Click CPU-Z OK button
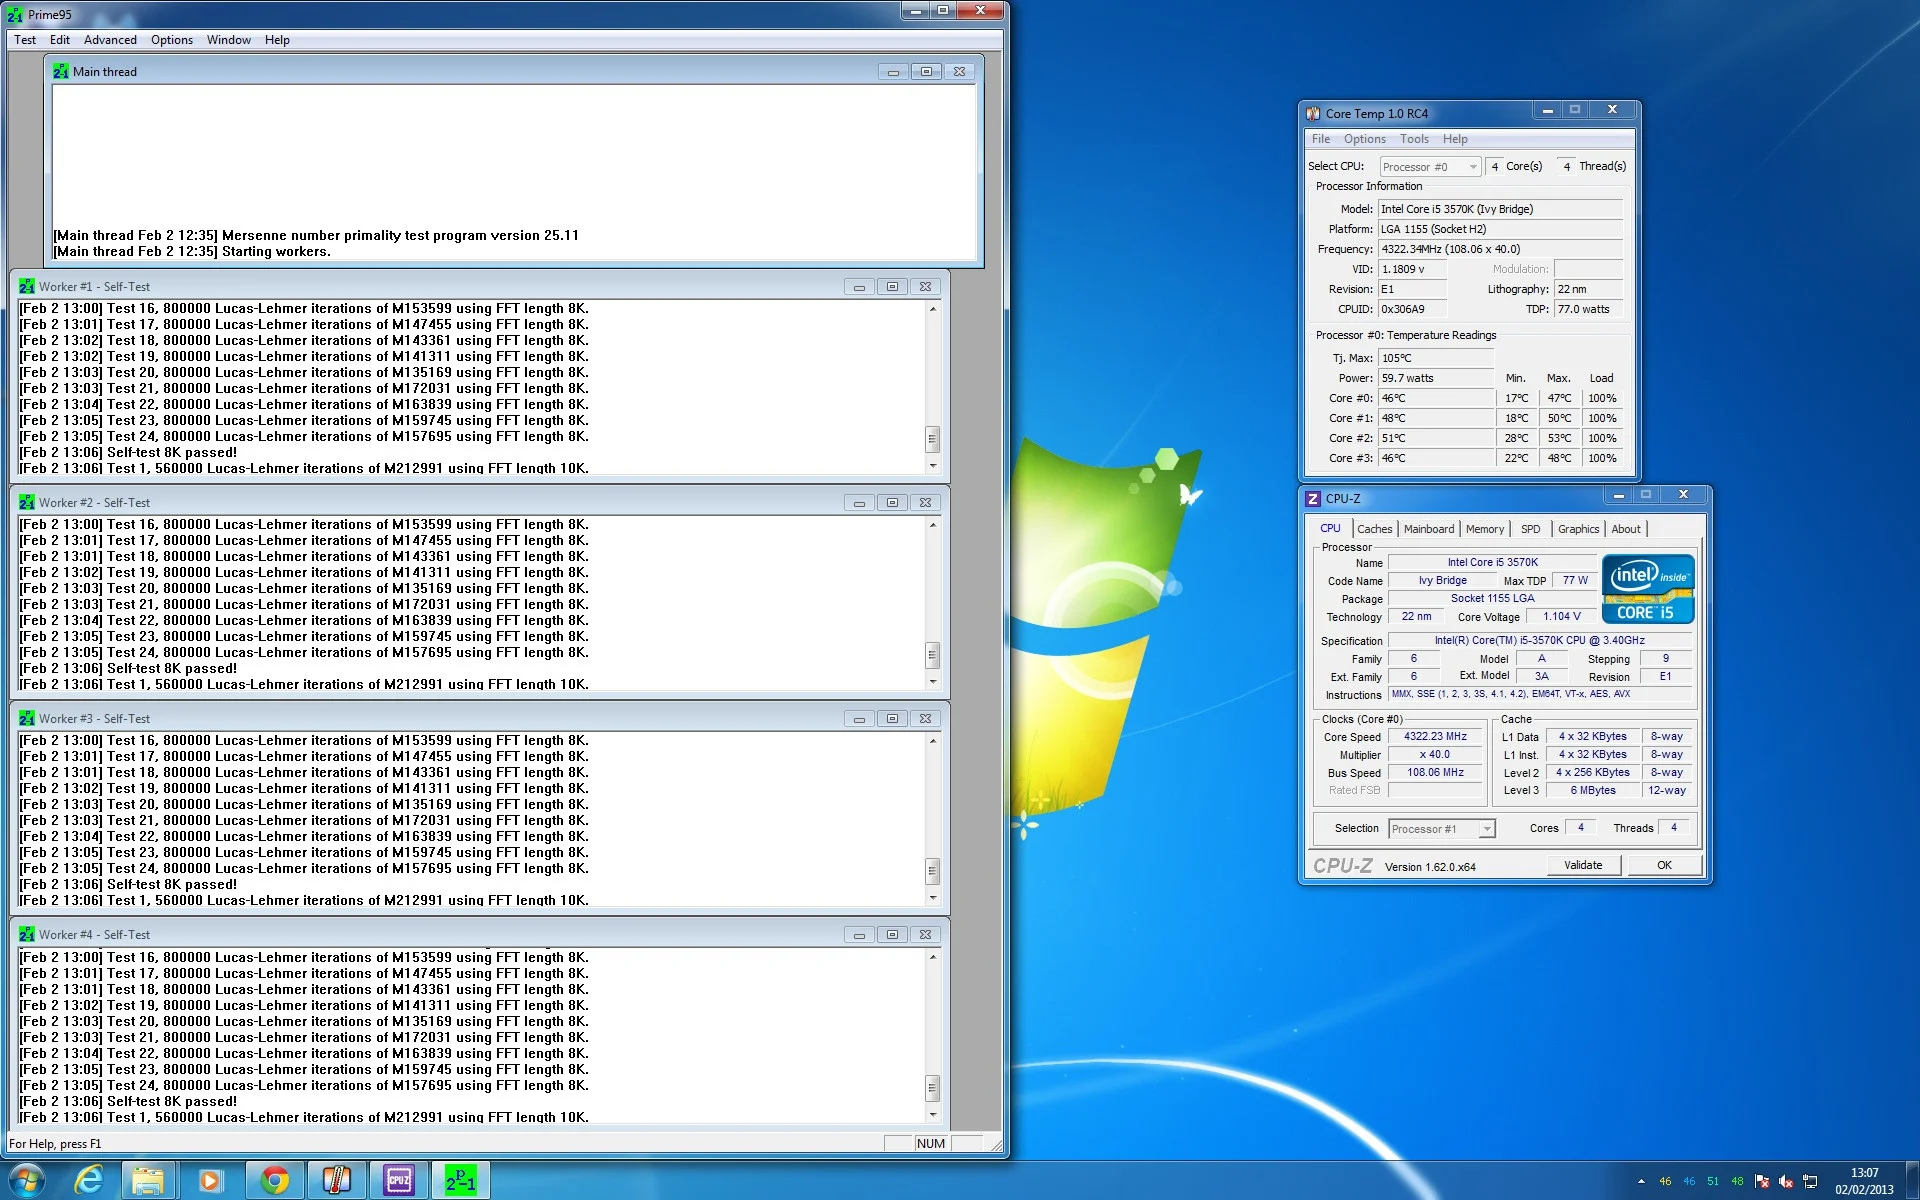Image resolution: width=1920 pixels, height=1200 pixels. [x=1664, y=865]
